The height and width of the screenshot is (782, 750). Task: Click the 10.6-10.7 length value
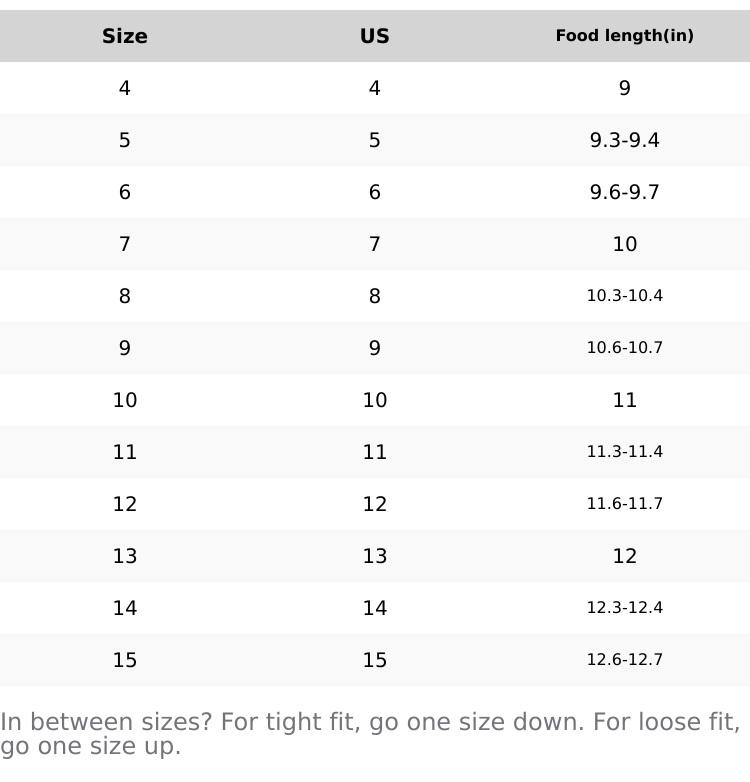[624, 348]
